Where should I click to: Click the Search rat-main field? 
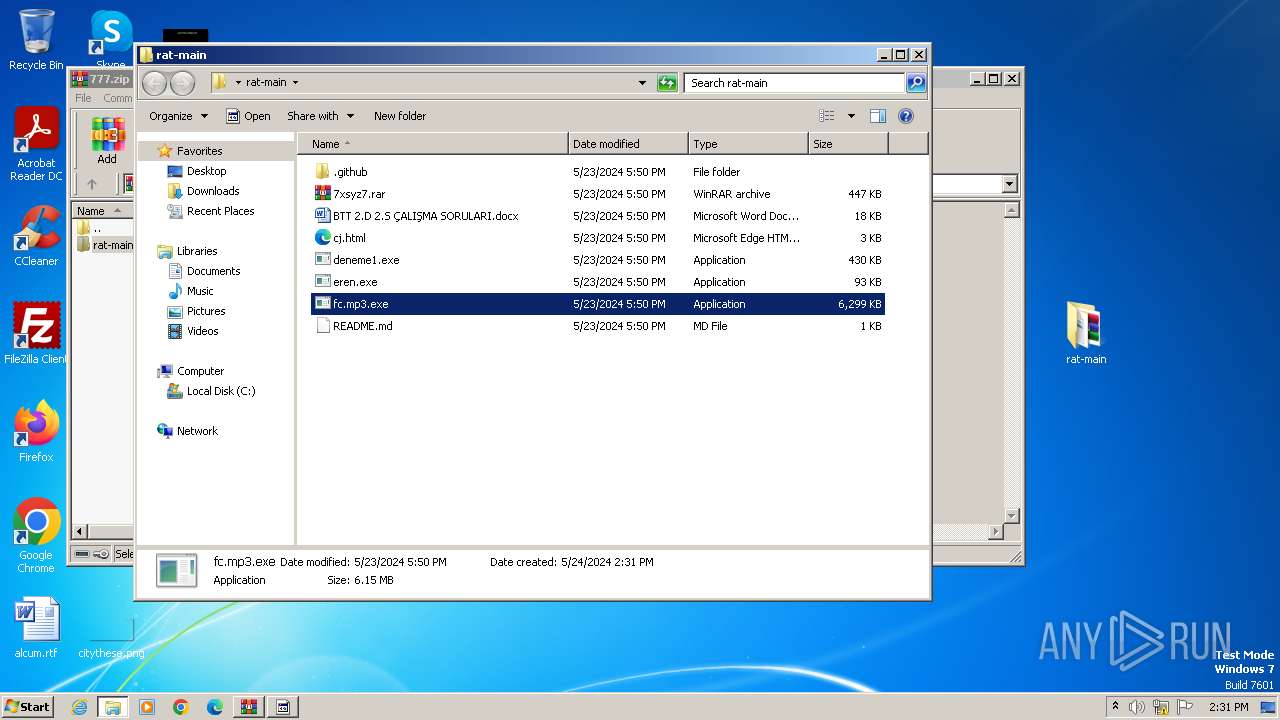pos(795,83)
